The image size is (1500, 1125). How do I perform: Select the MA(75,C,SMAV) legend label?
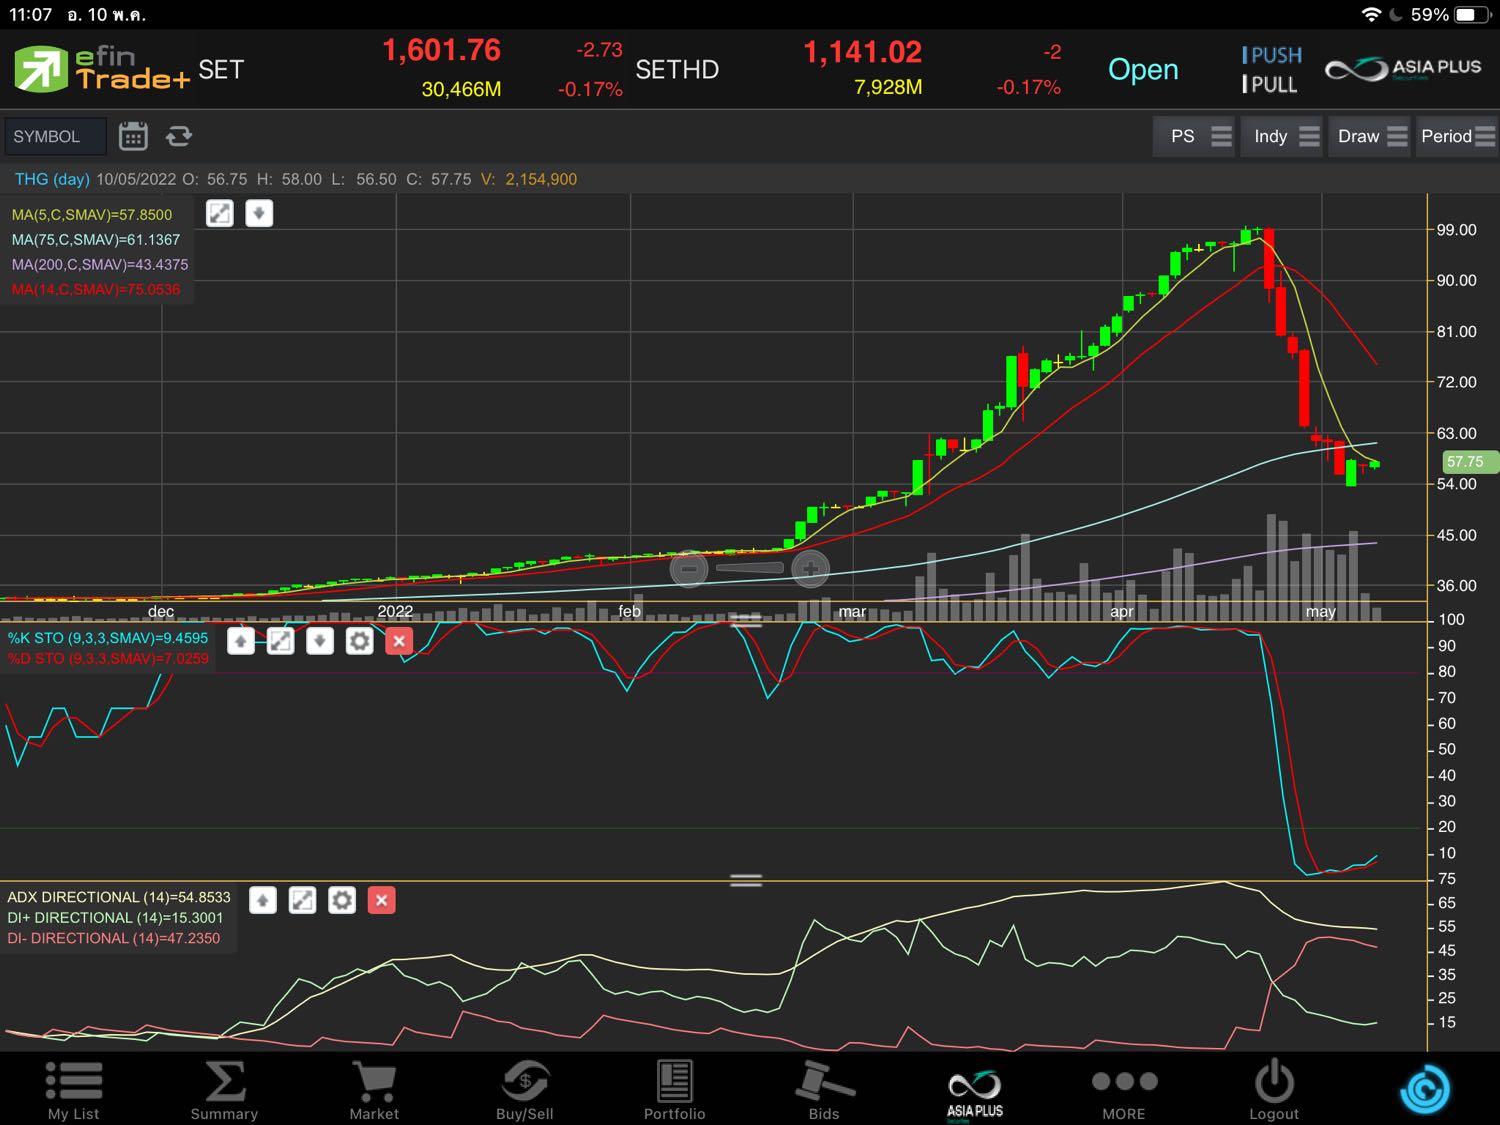(96, 240)
